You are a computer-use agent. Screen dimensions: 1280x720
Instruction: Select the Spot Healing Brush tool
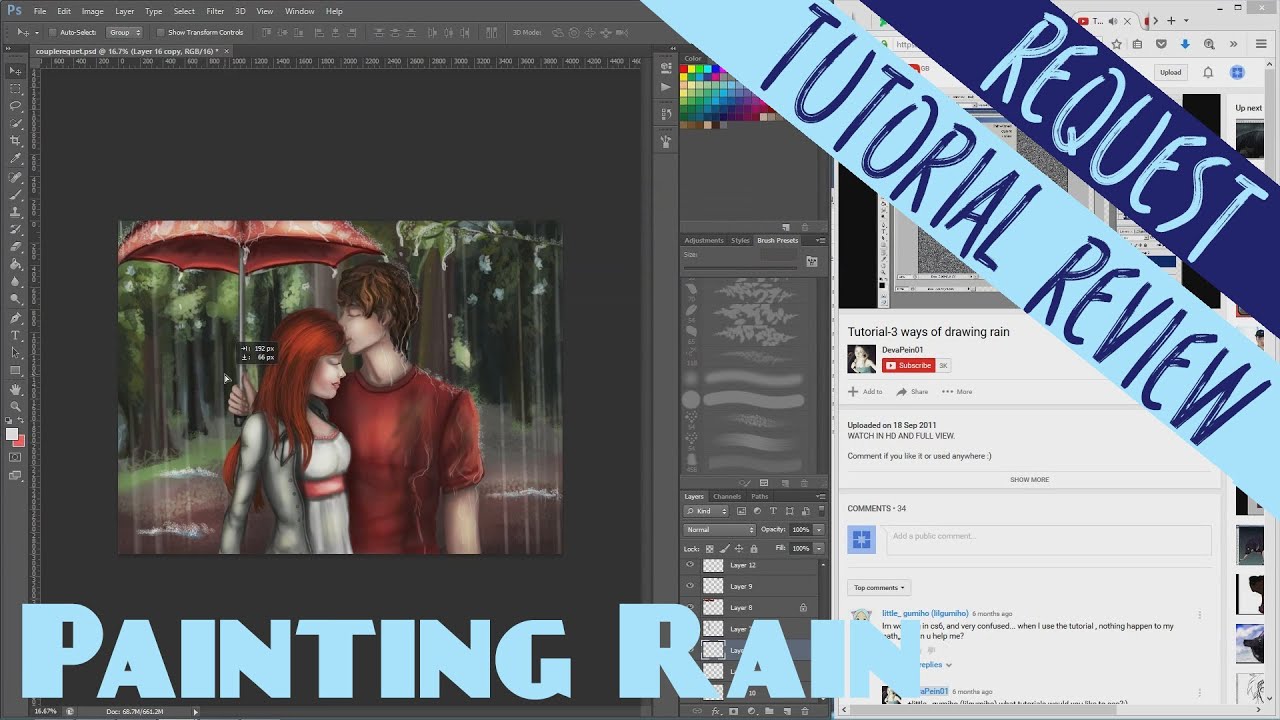tap(15, 177)
